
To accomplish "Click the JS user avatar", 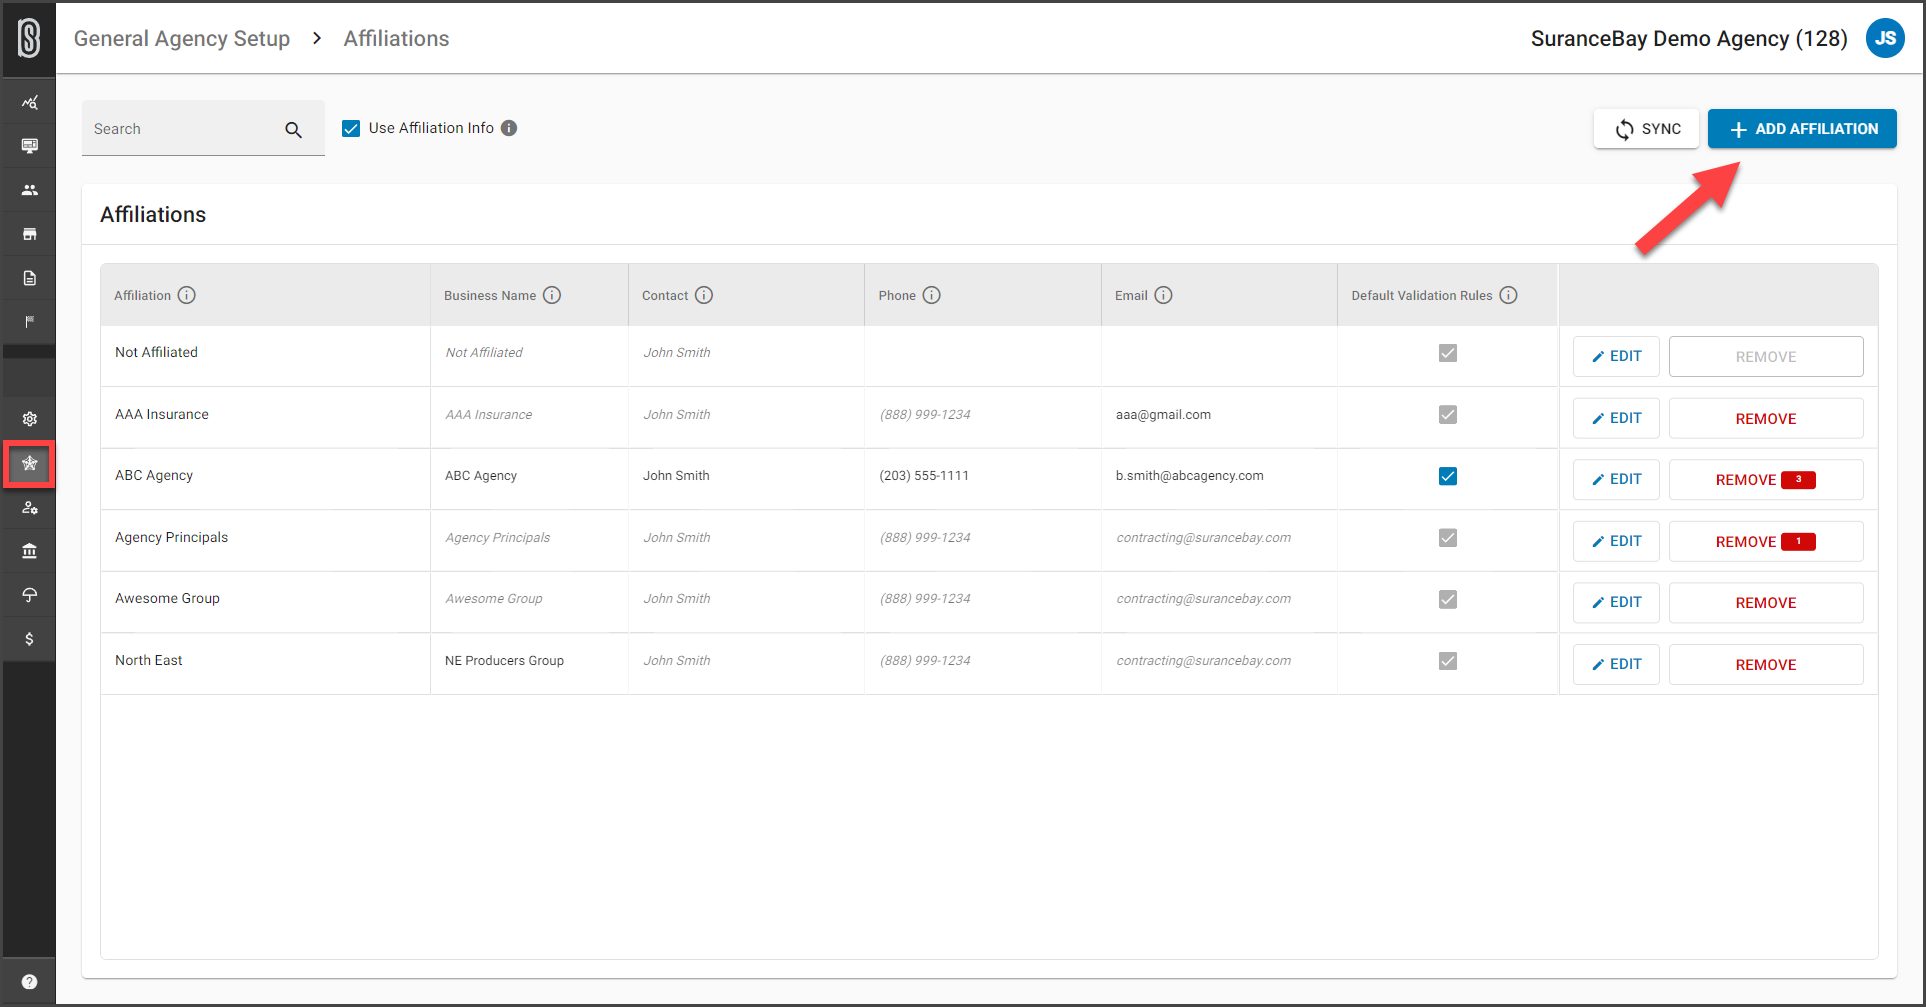I will click(1885, 38).
